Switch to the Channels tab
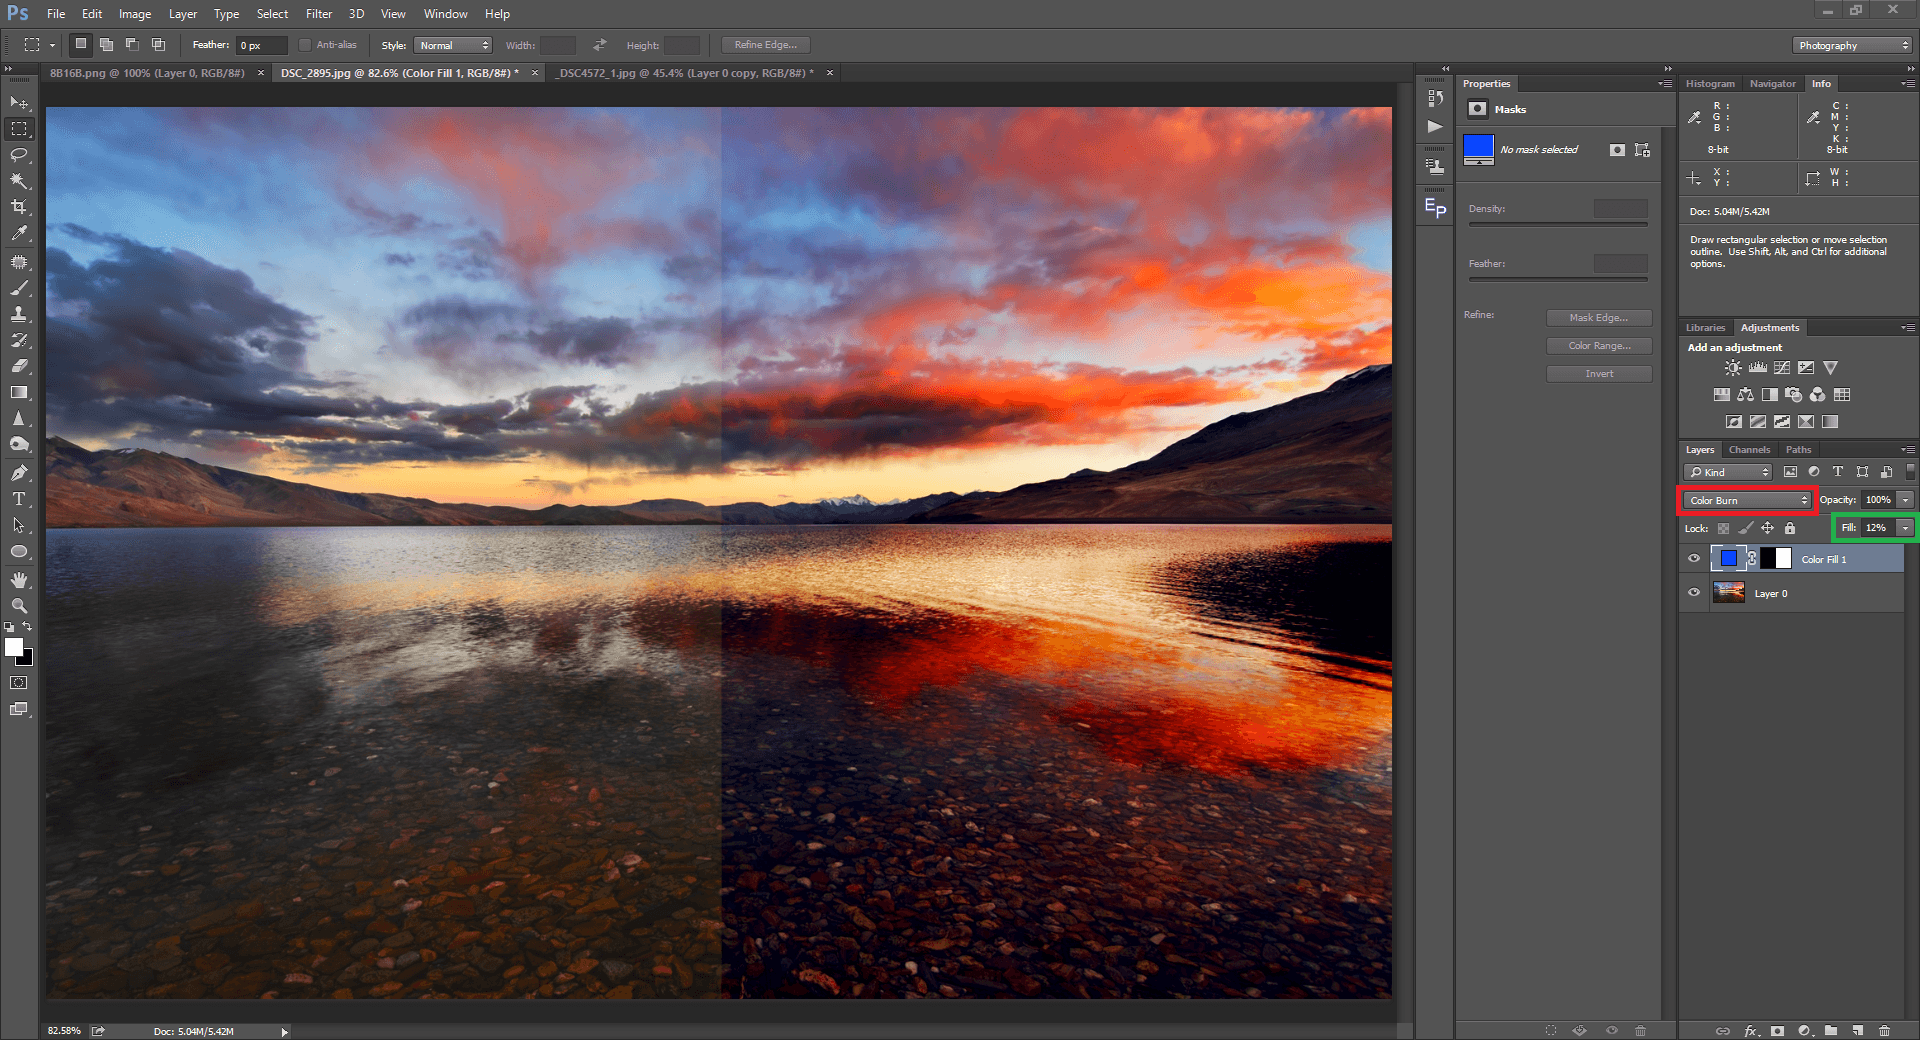Screen dimensions: 1920x1040 [1749, 450]
